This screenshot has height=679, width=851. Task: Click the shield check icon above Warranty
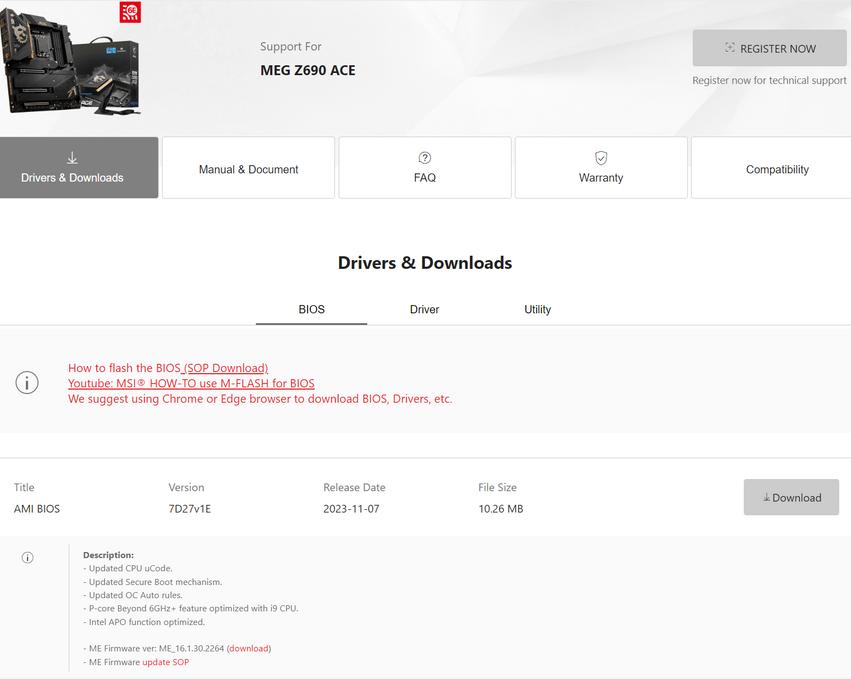[601, 157]
